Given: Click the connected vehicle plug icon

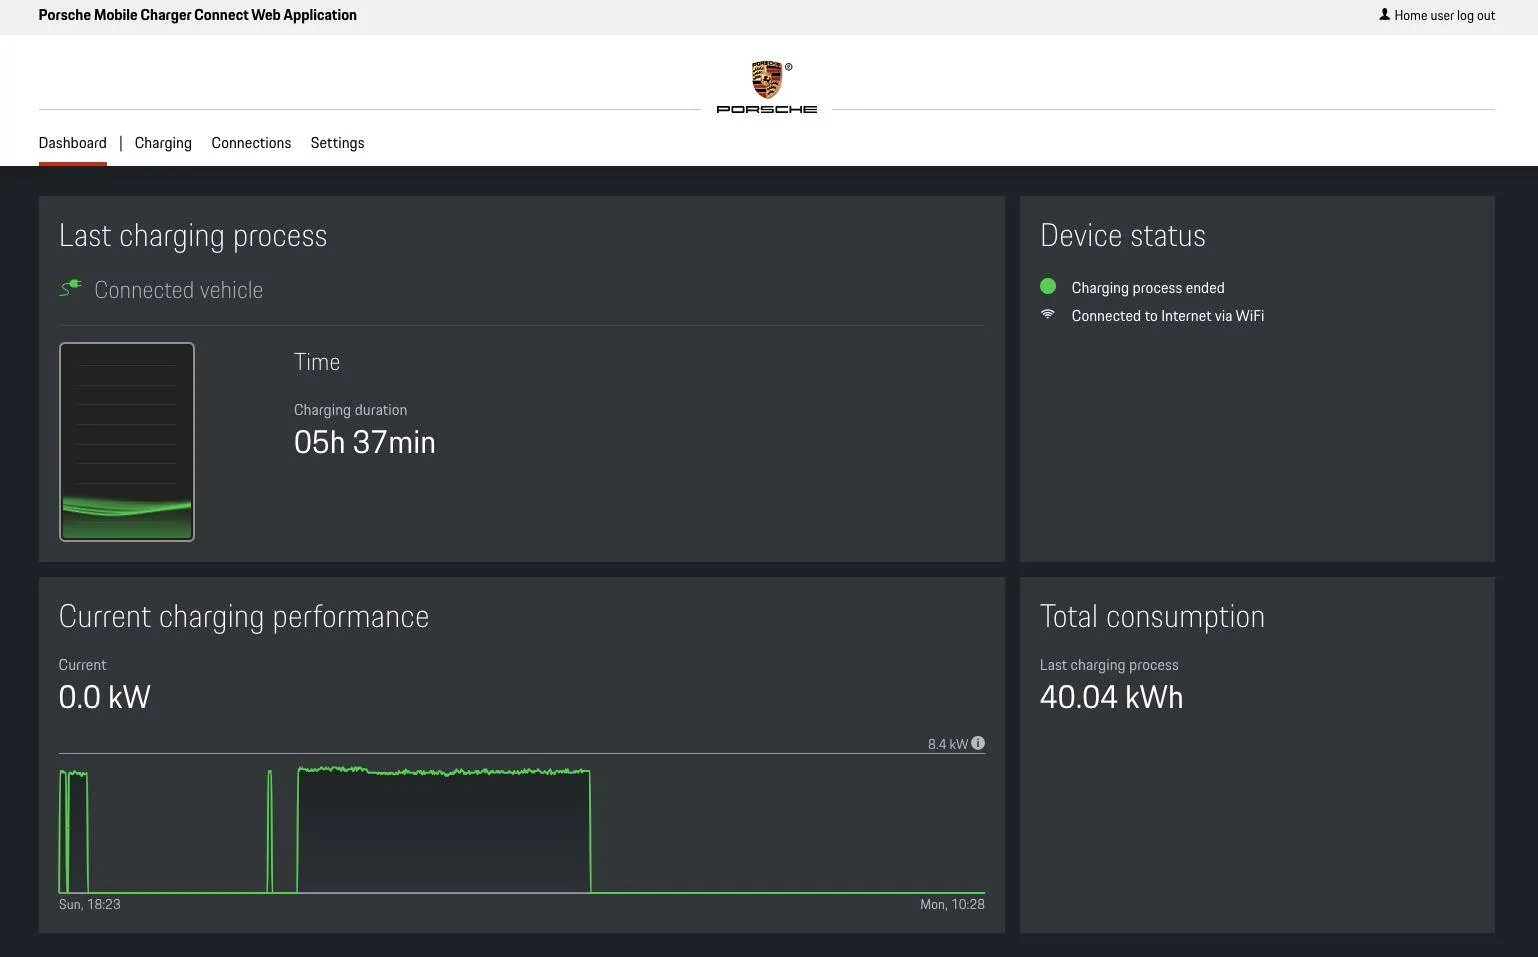Looking at the screenshot, I should tap(70, 289).
